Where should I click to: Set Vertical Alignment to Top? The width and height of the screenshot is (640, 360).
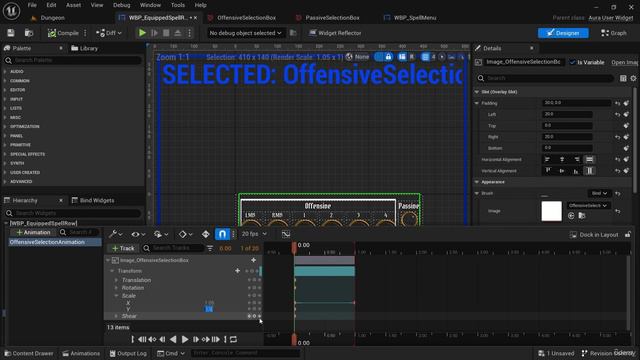pyautogui.click(x=548, y=171)
